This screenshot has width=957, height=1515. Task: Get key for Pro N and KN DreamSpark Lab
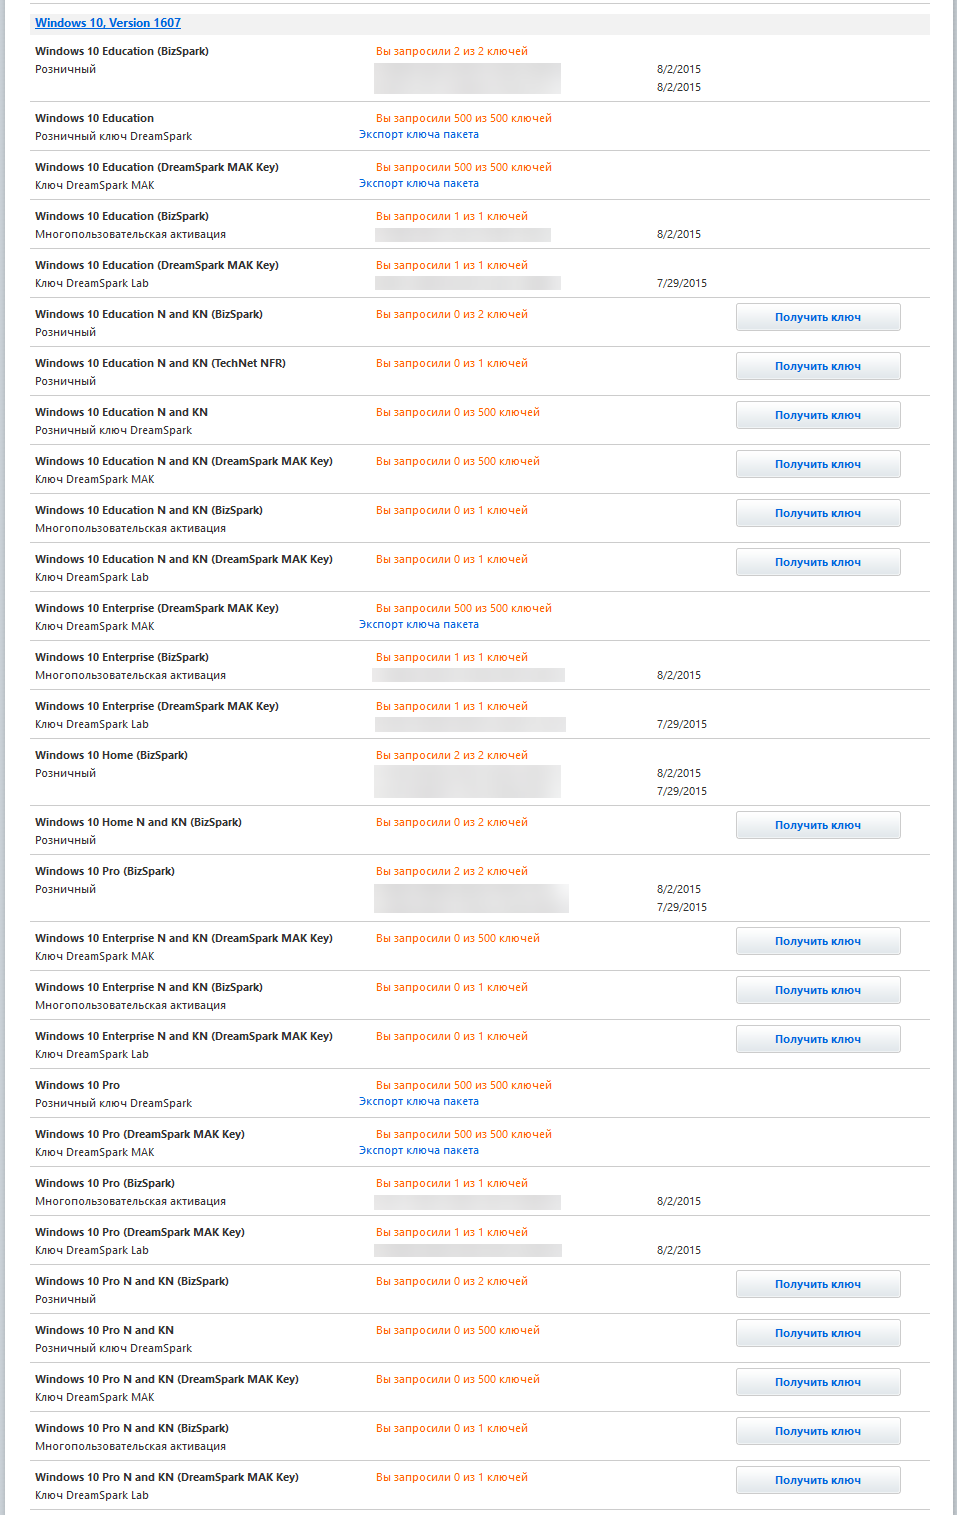(x=817, y=1480)
